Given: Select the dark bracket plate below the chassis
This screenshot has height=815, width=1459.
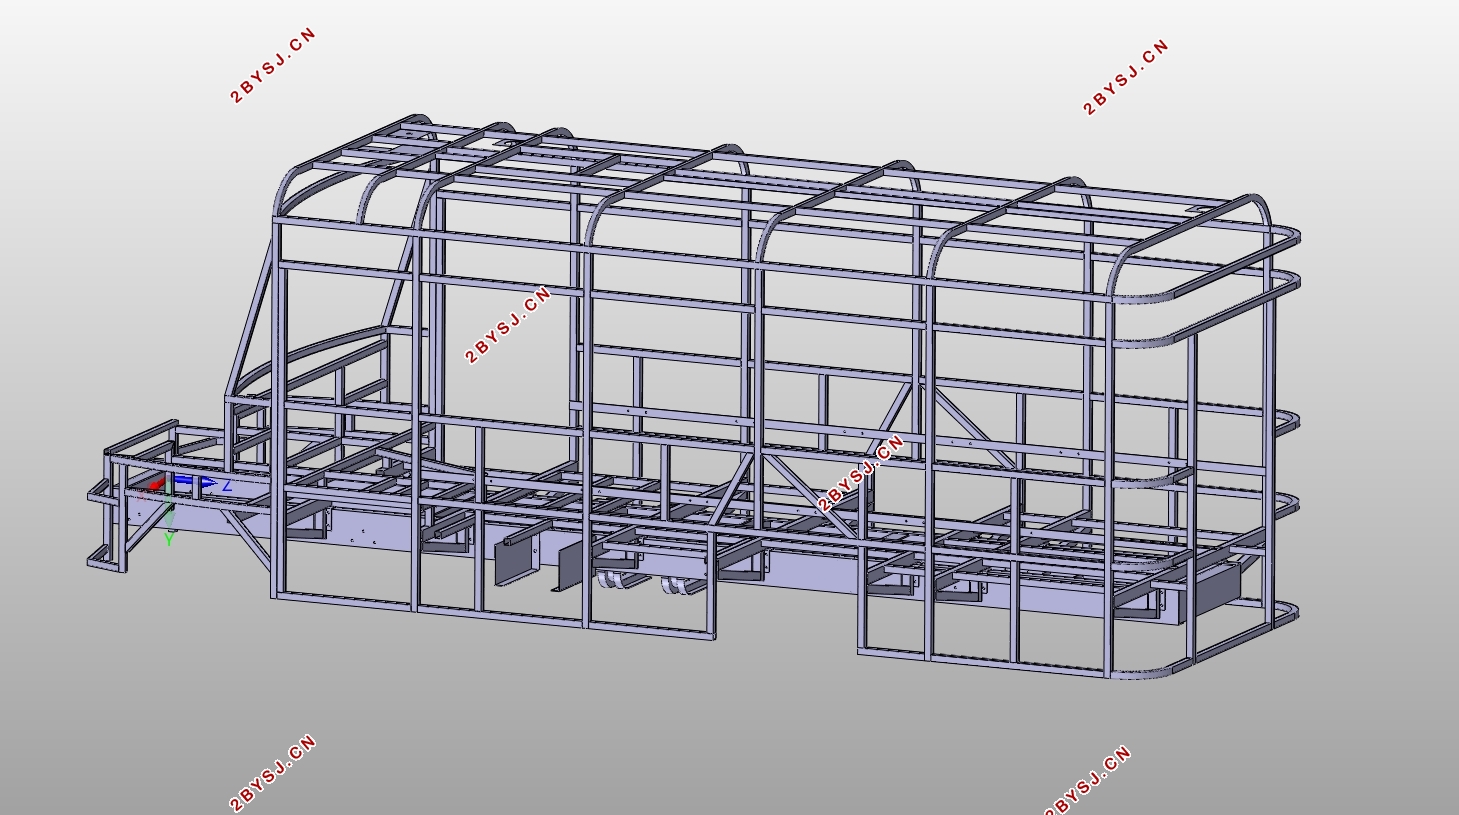Looking at the screenshot, I should (x=515, y=561).
